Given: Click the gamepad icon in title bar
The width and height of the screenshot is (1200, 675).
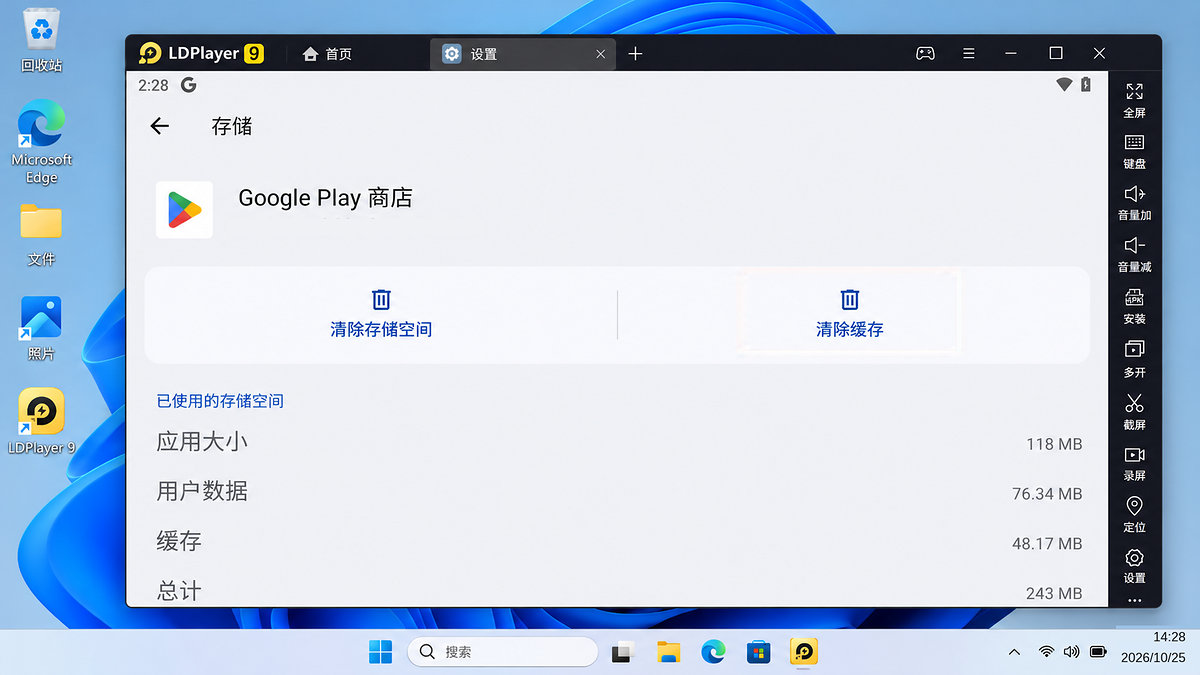Looking at the screenshot, I should (925, 53).
